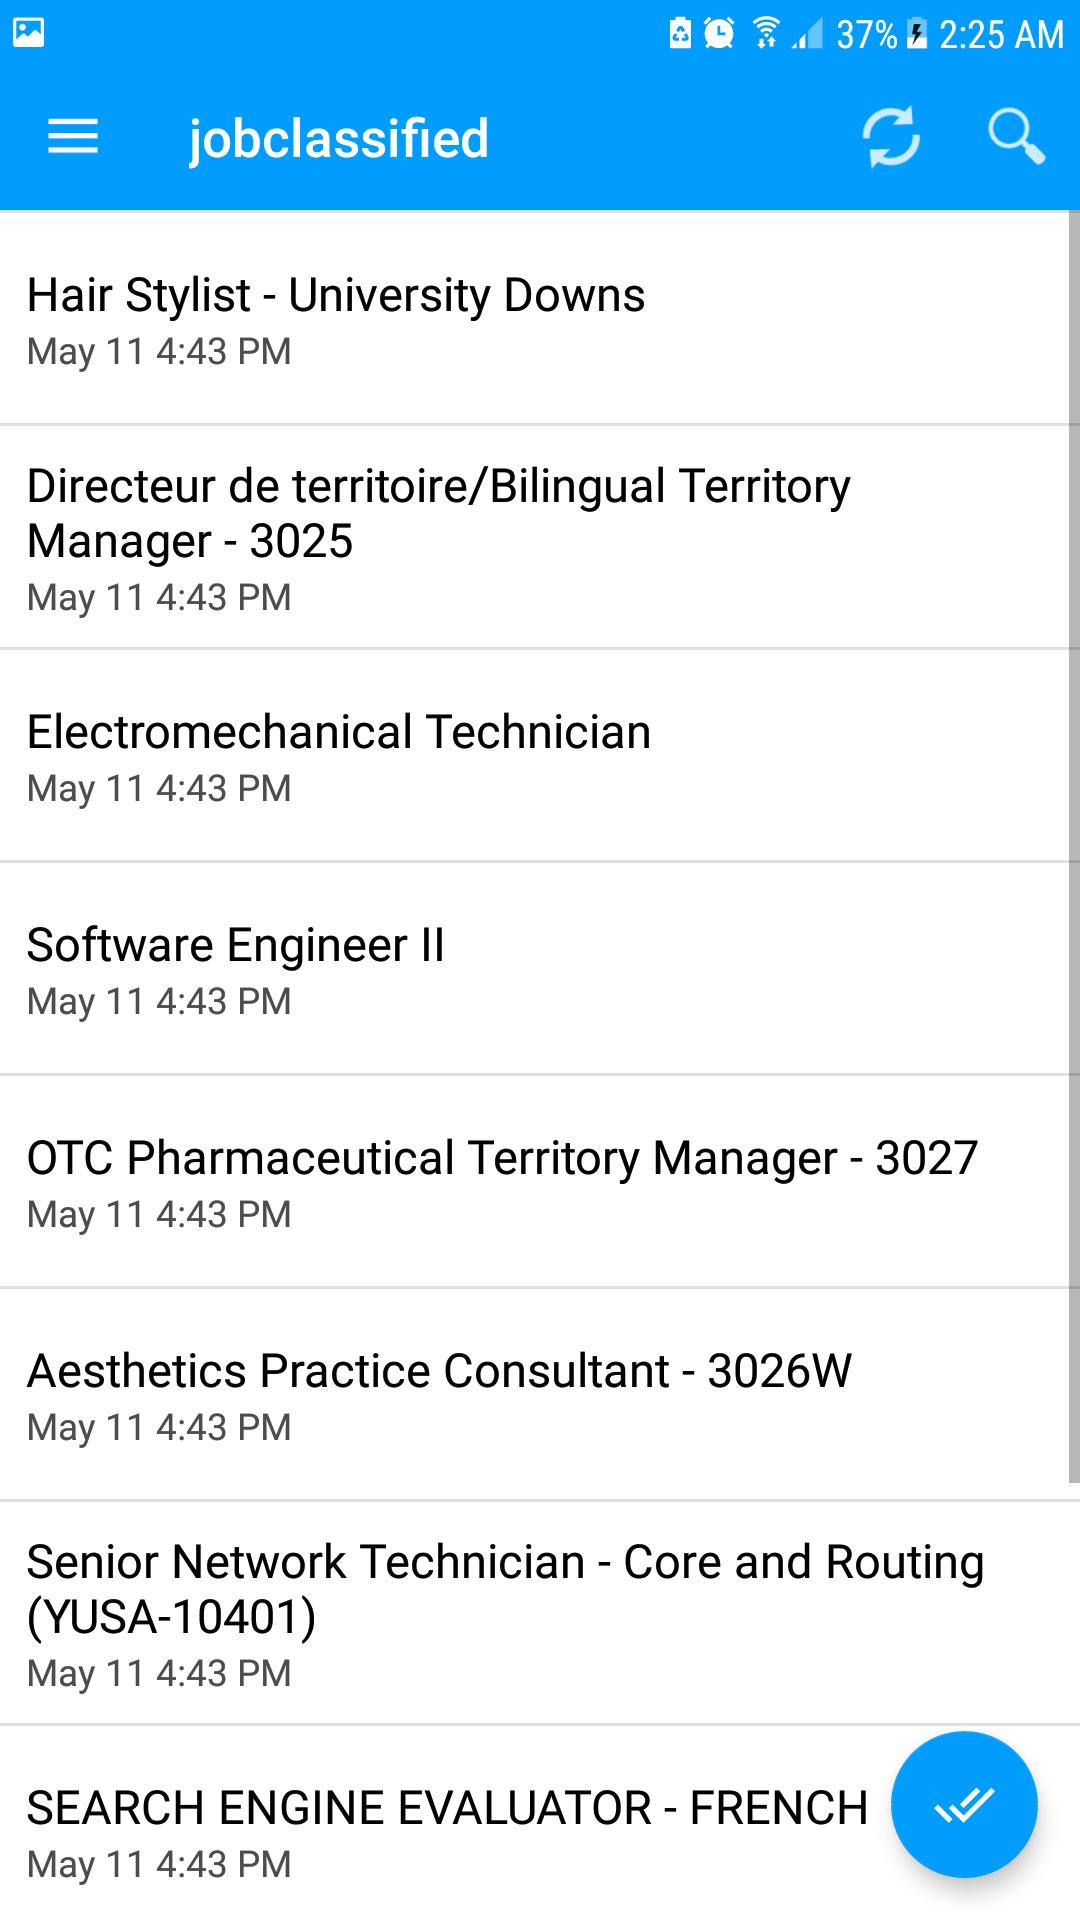Image resolution: width=1080 pixels, height=1920 pixels.
Task: Tap the Wi-Fi status icon
Action: click(x=766, y=33)
